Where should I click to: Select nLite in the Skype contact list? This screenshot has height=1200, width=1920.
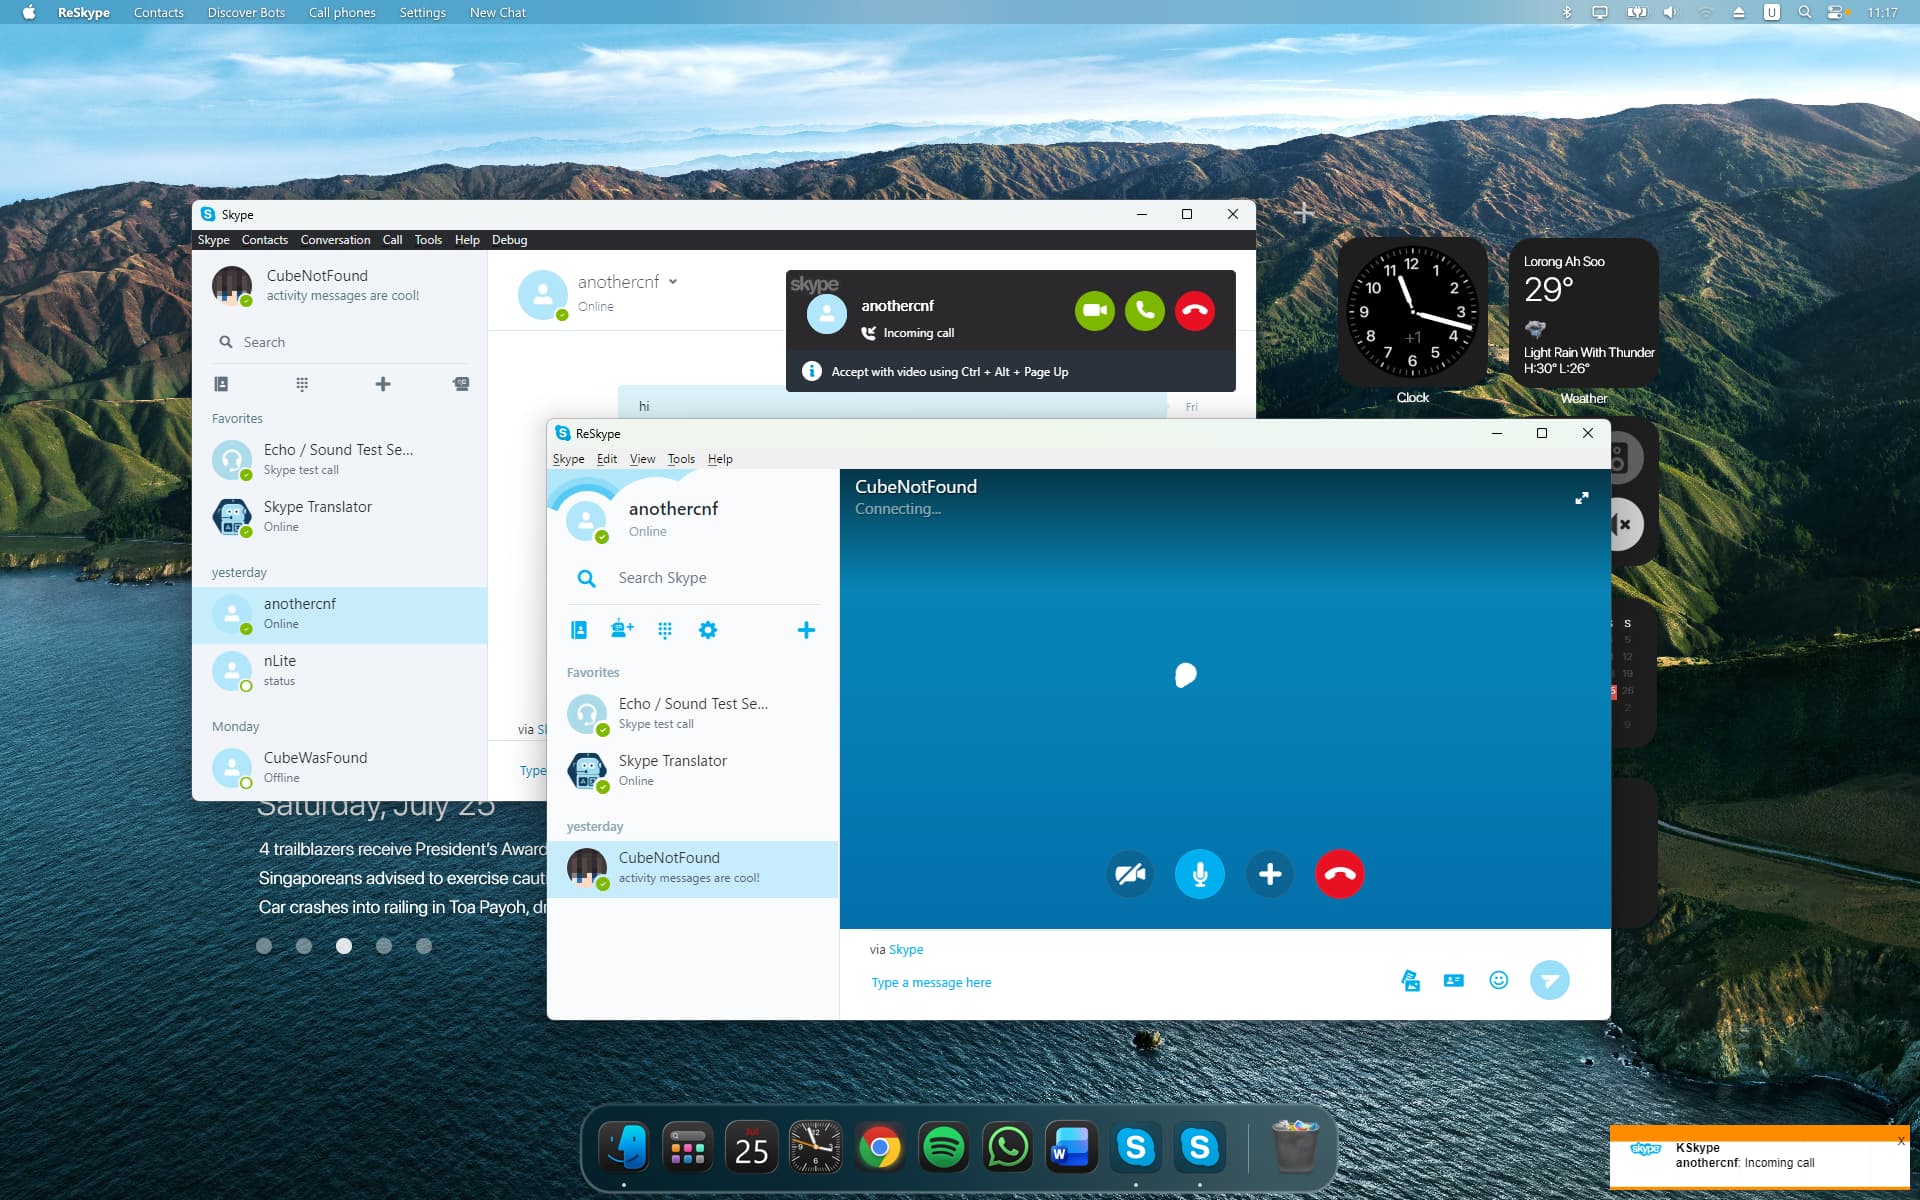click(340, 671)
